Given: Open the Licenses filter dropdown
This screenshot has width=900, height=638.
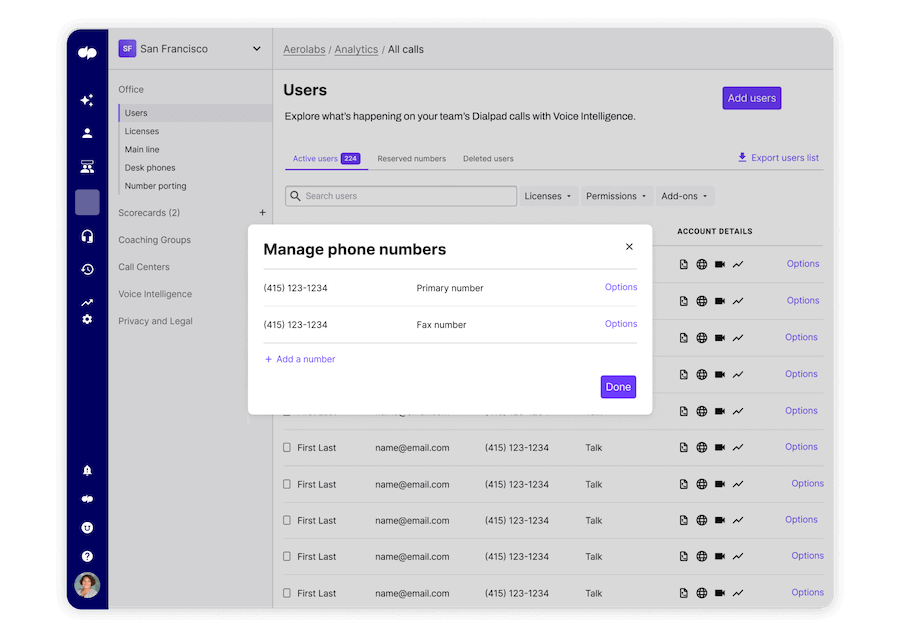Looking at the screenshot, I should click(x=547, y=196).
